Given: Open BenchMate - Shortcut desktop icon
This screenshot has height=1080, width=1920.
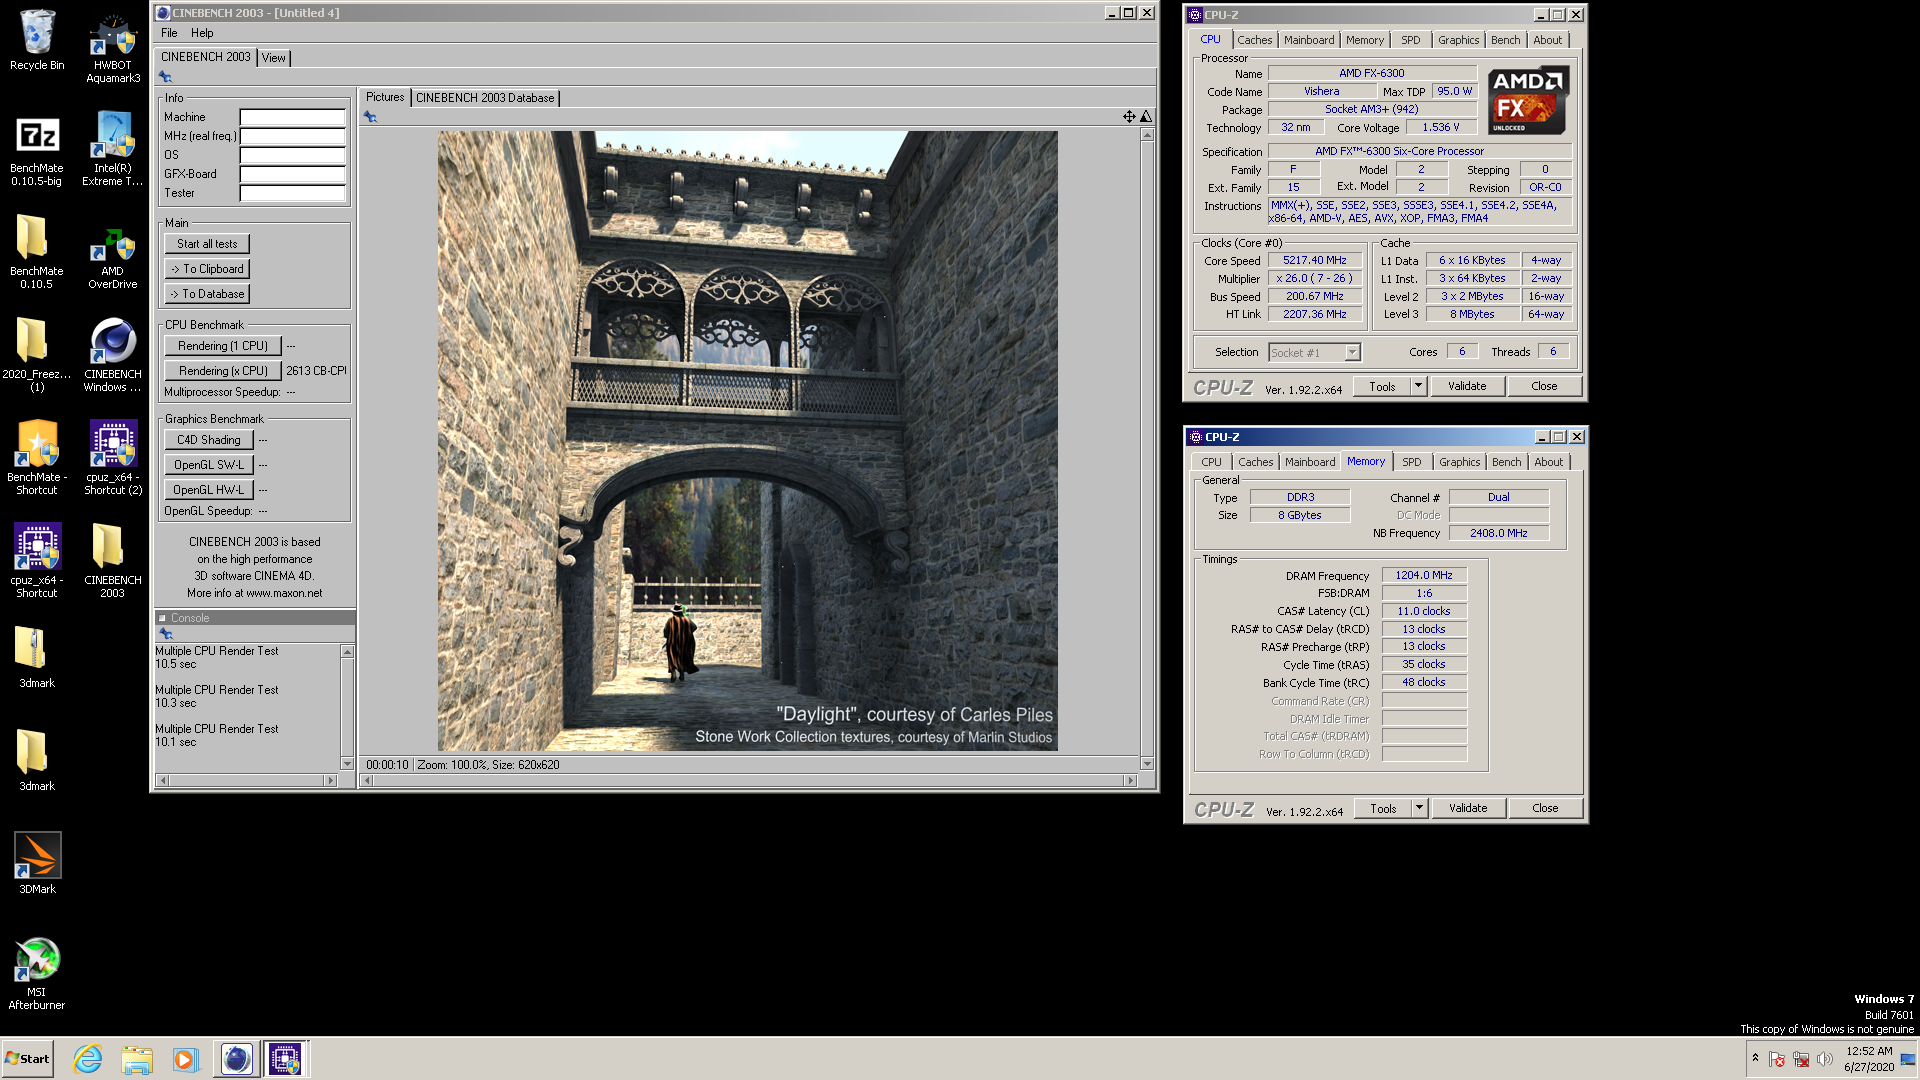Looking at the screenshot, I should coord(37,458).
